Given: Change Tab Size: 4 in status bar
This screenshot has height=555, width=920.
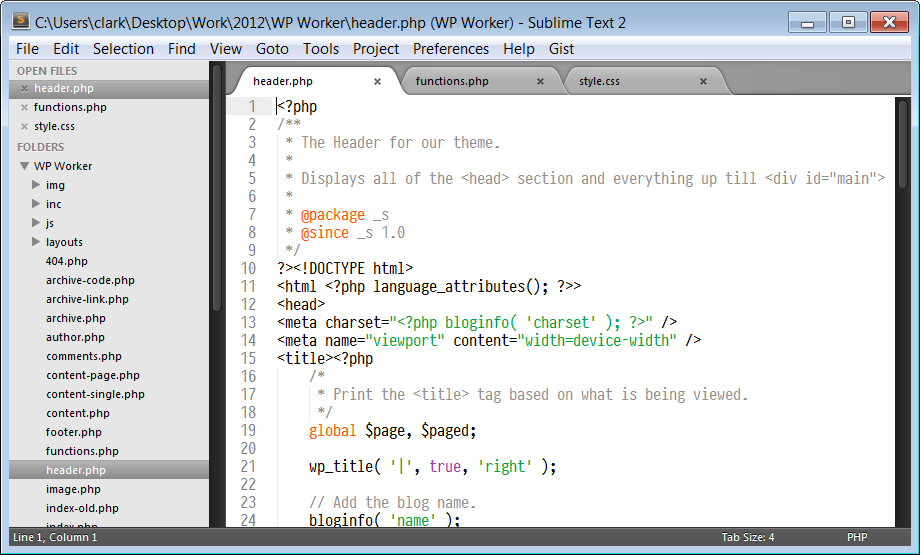Looking at the screenshot, I should [748, 537].
